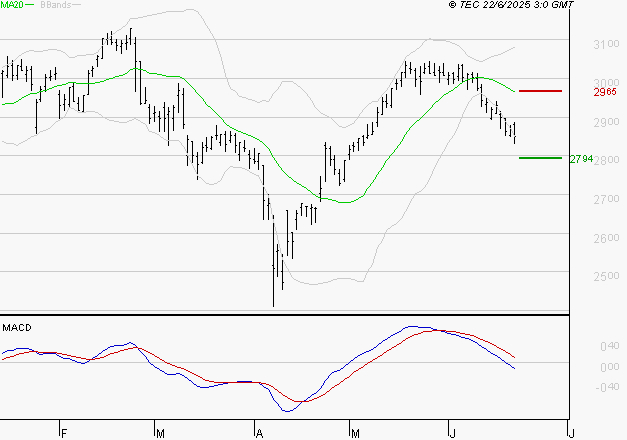
Task: Click the -040 MACD axis label
Action: click(607, 387)
